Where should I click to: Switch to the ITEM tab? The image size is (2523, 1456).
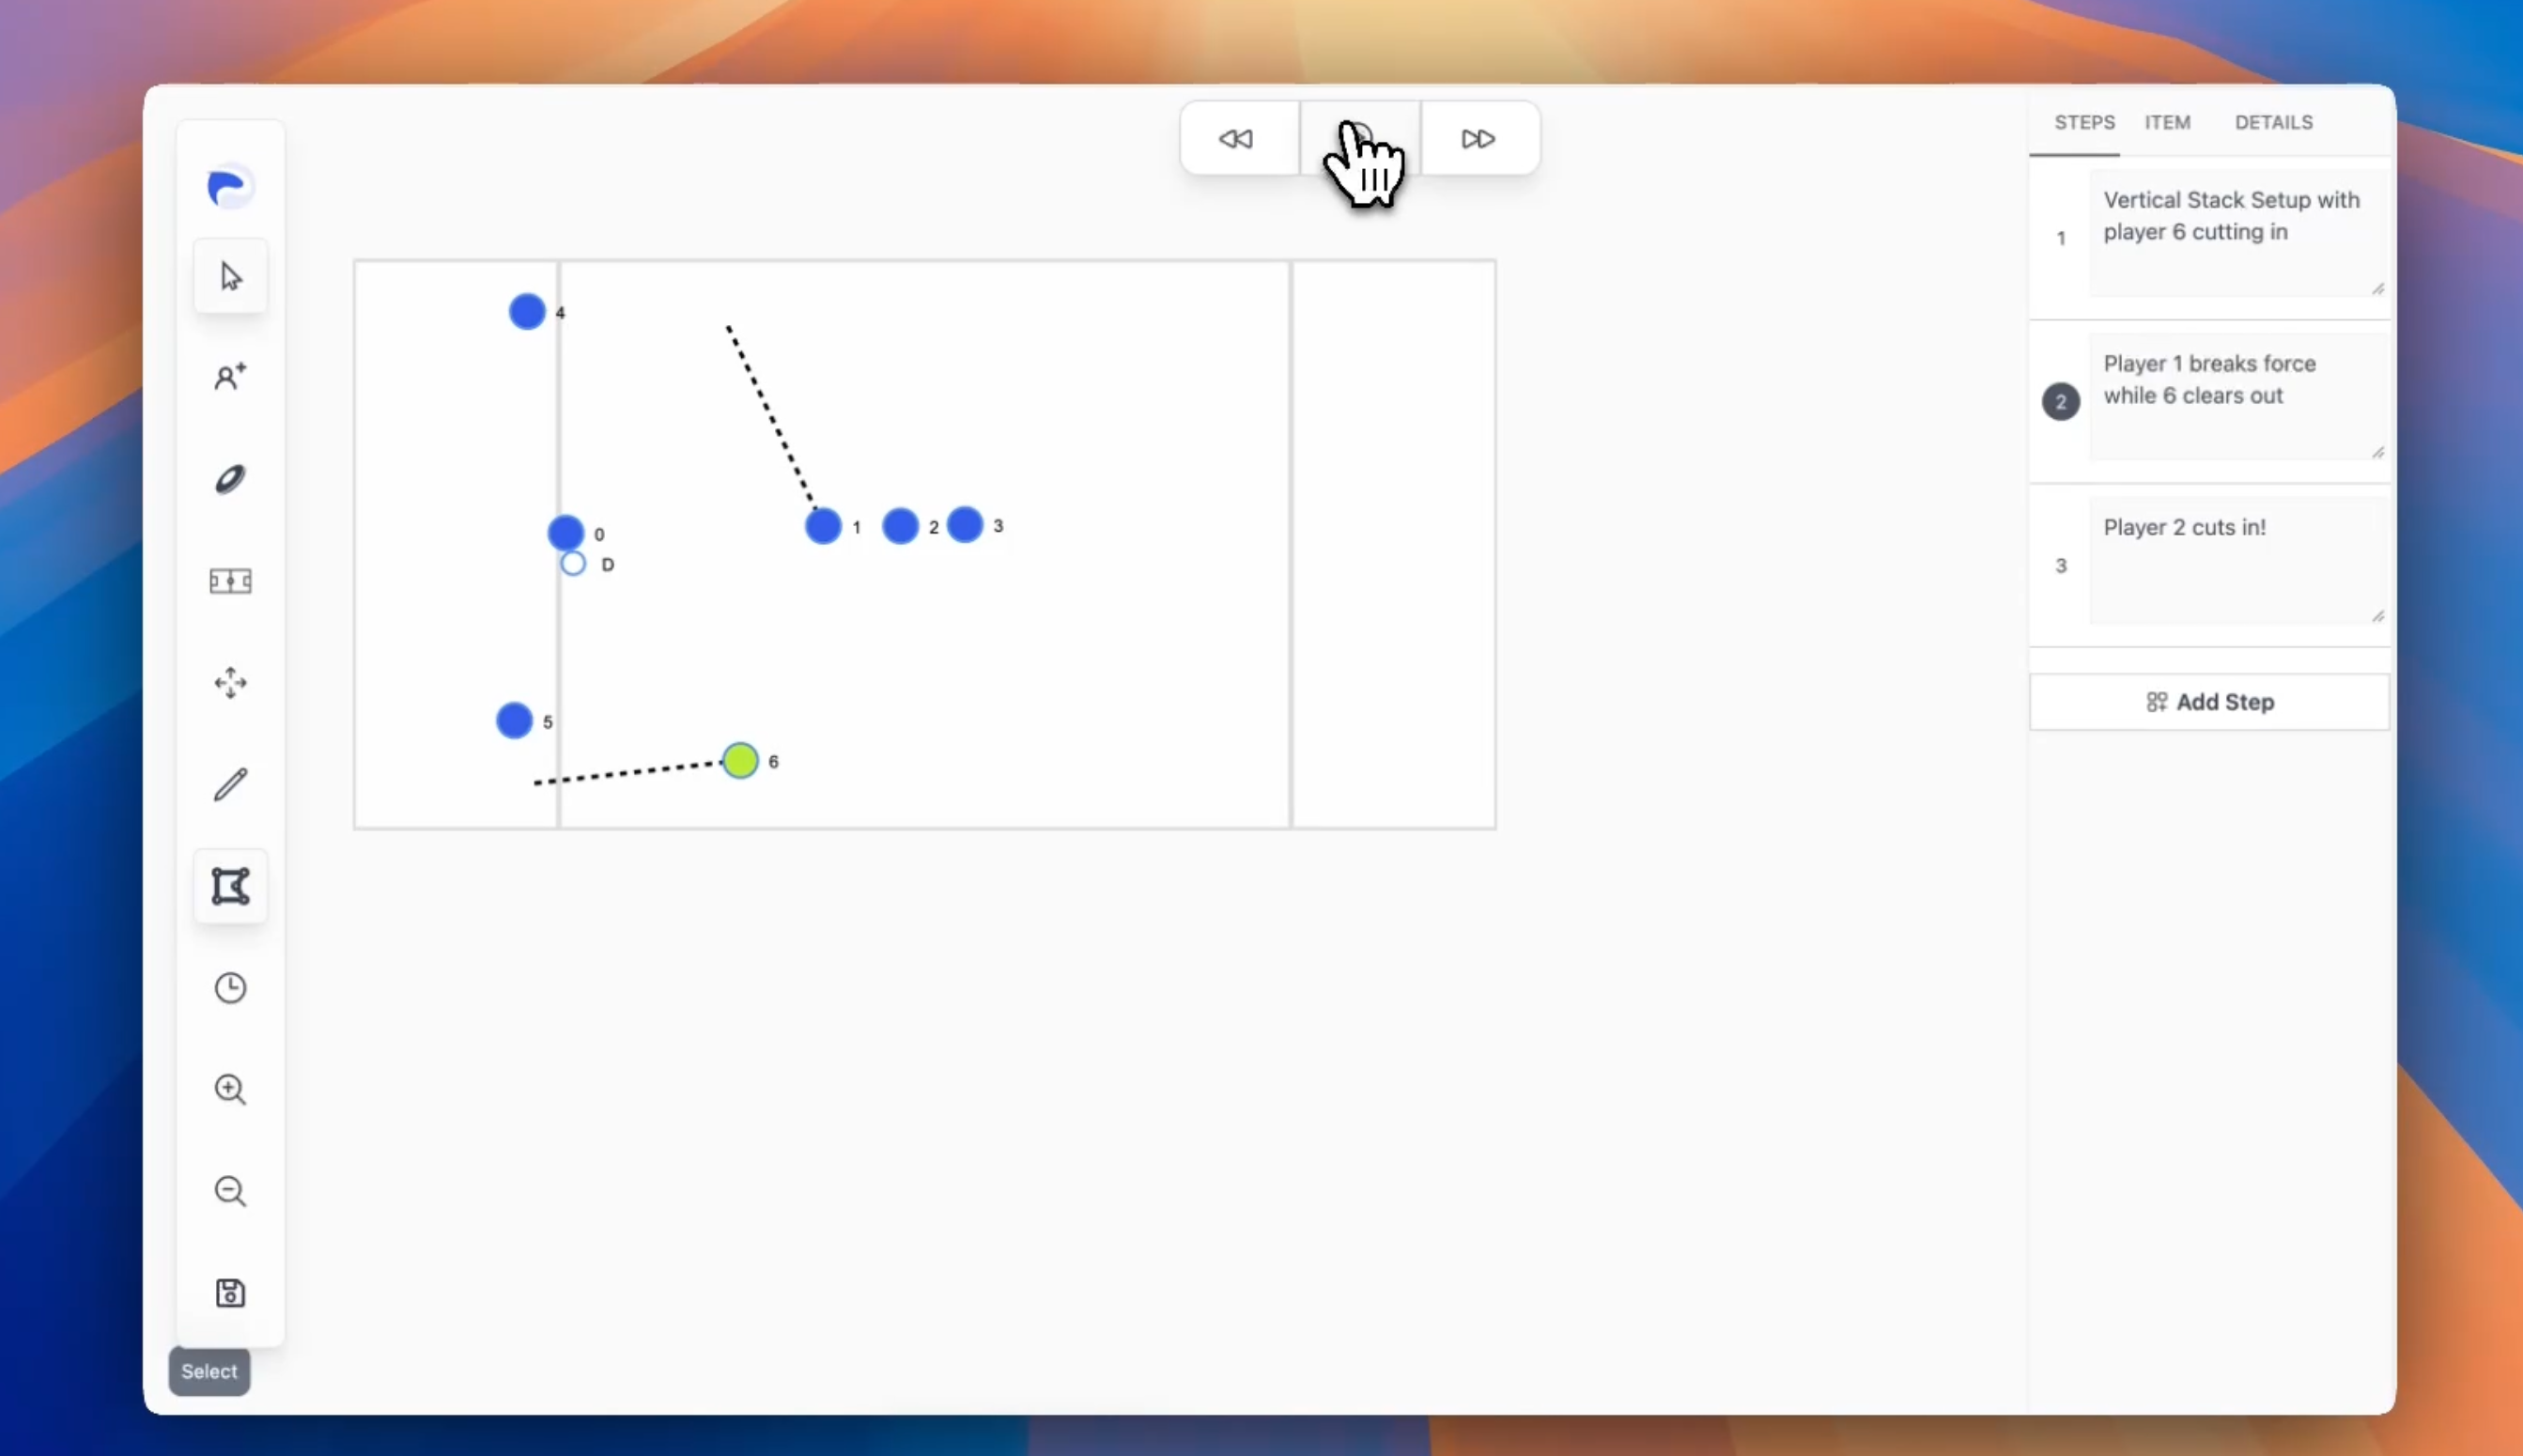coord(2168,121)
